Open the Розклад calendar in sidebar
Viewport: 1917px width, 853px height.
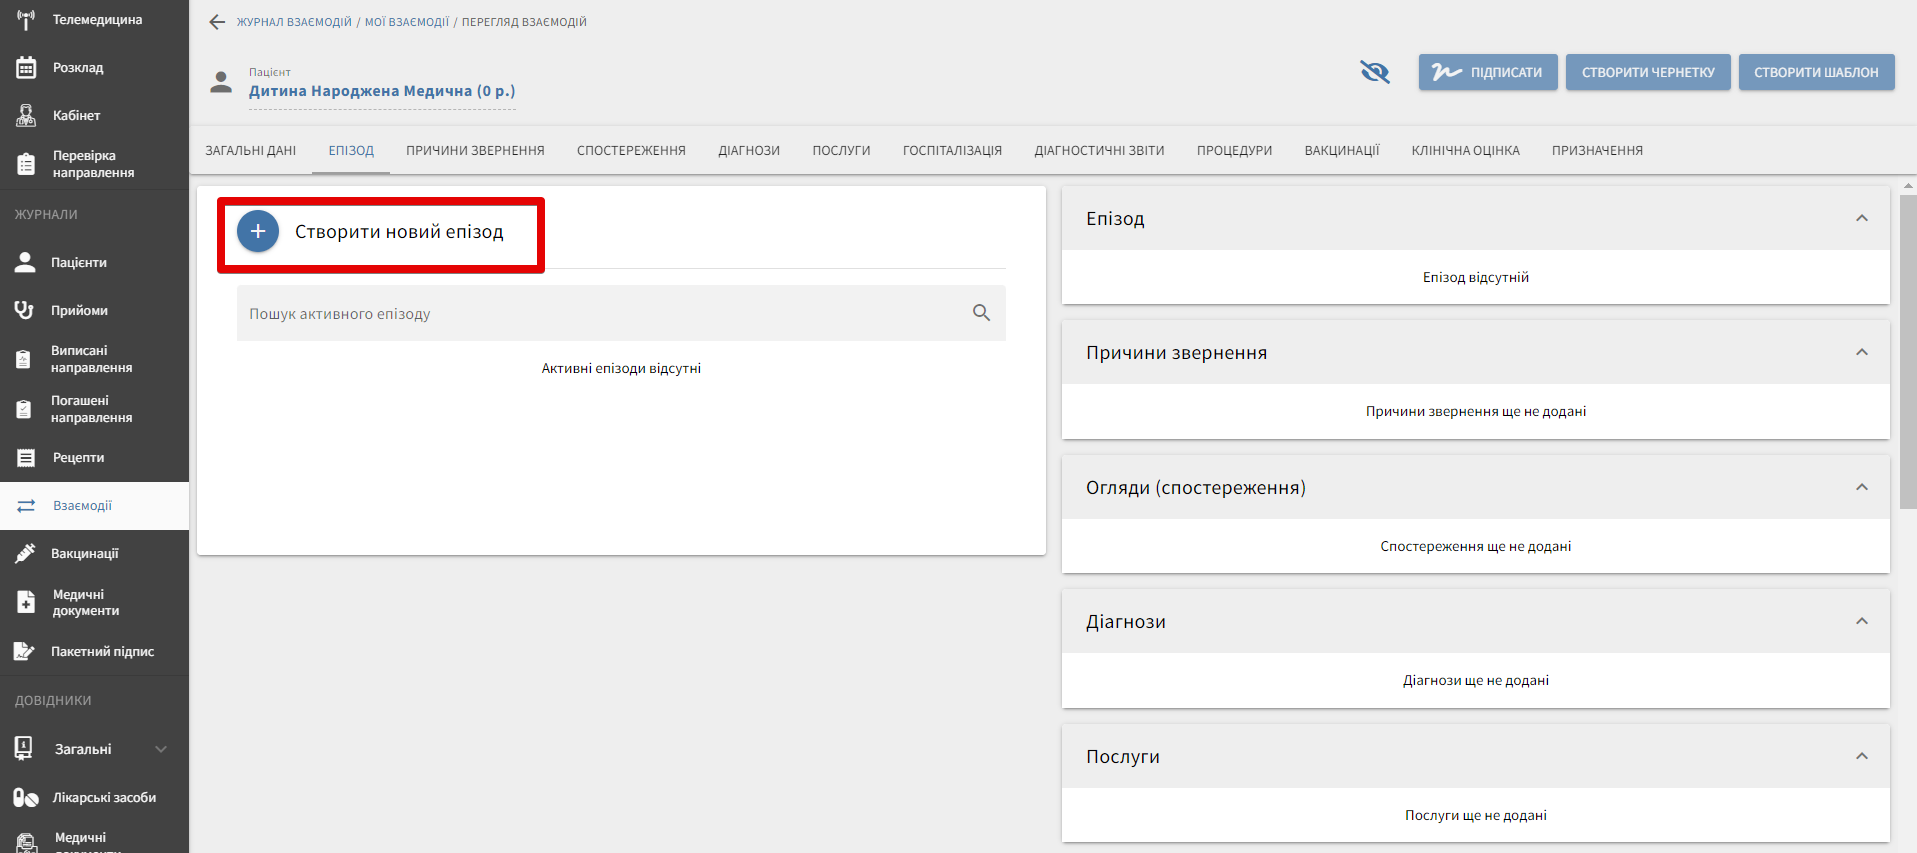pos(78,68)
